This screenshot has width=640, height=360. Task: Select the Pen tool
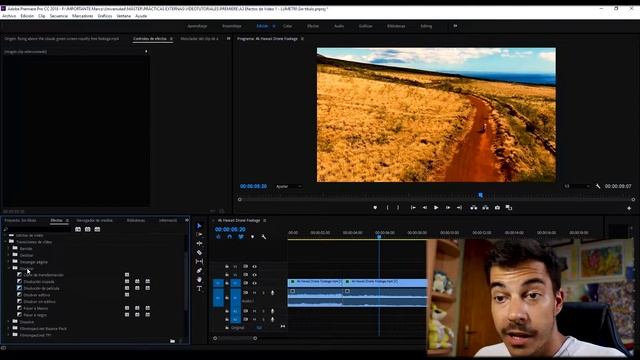(199, 270)
